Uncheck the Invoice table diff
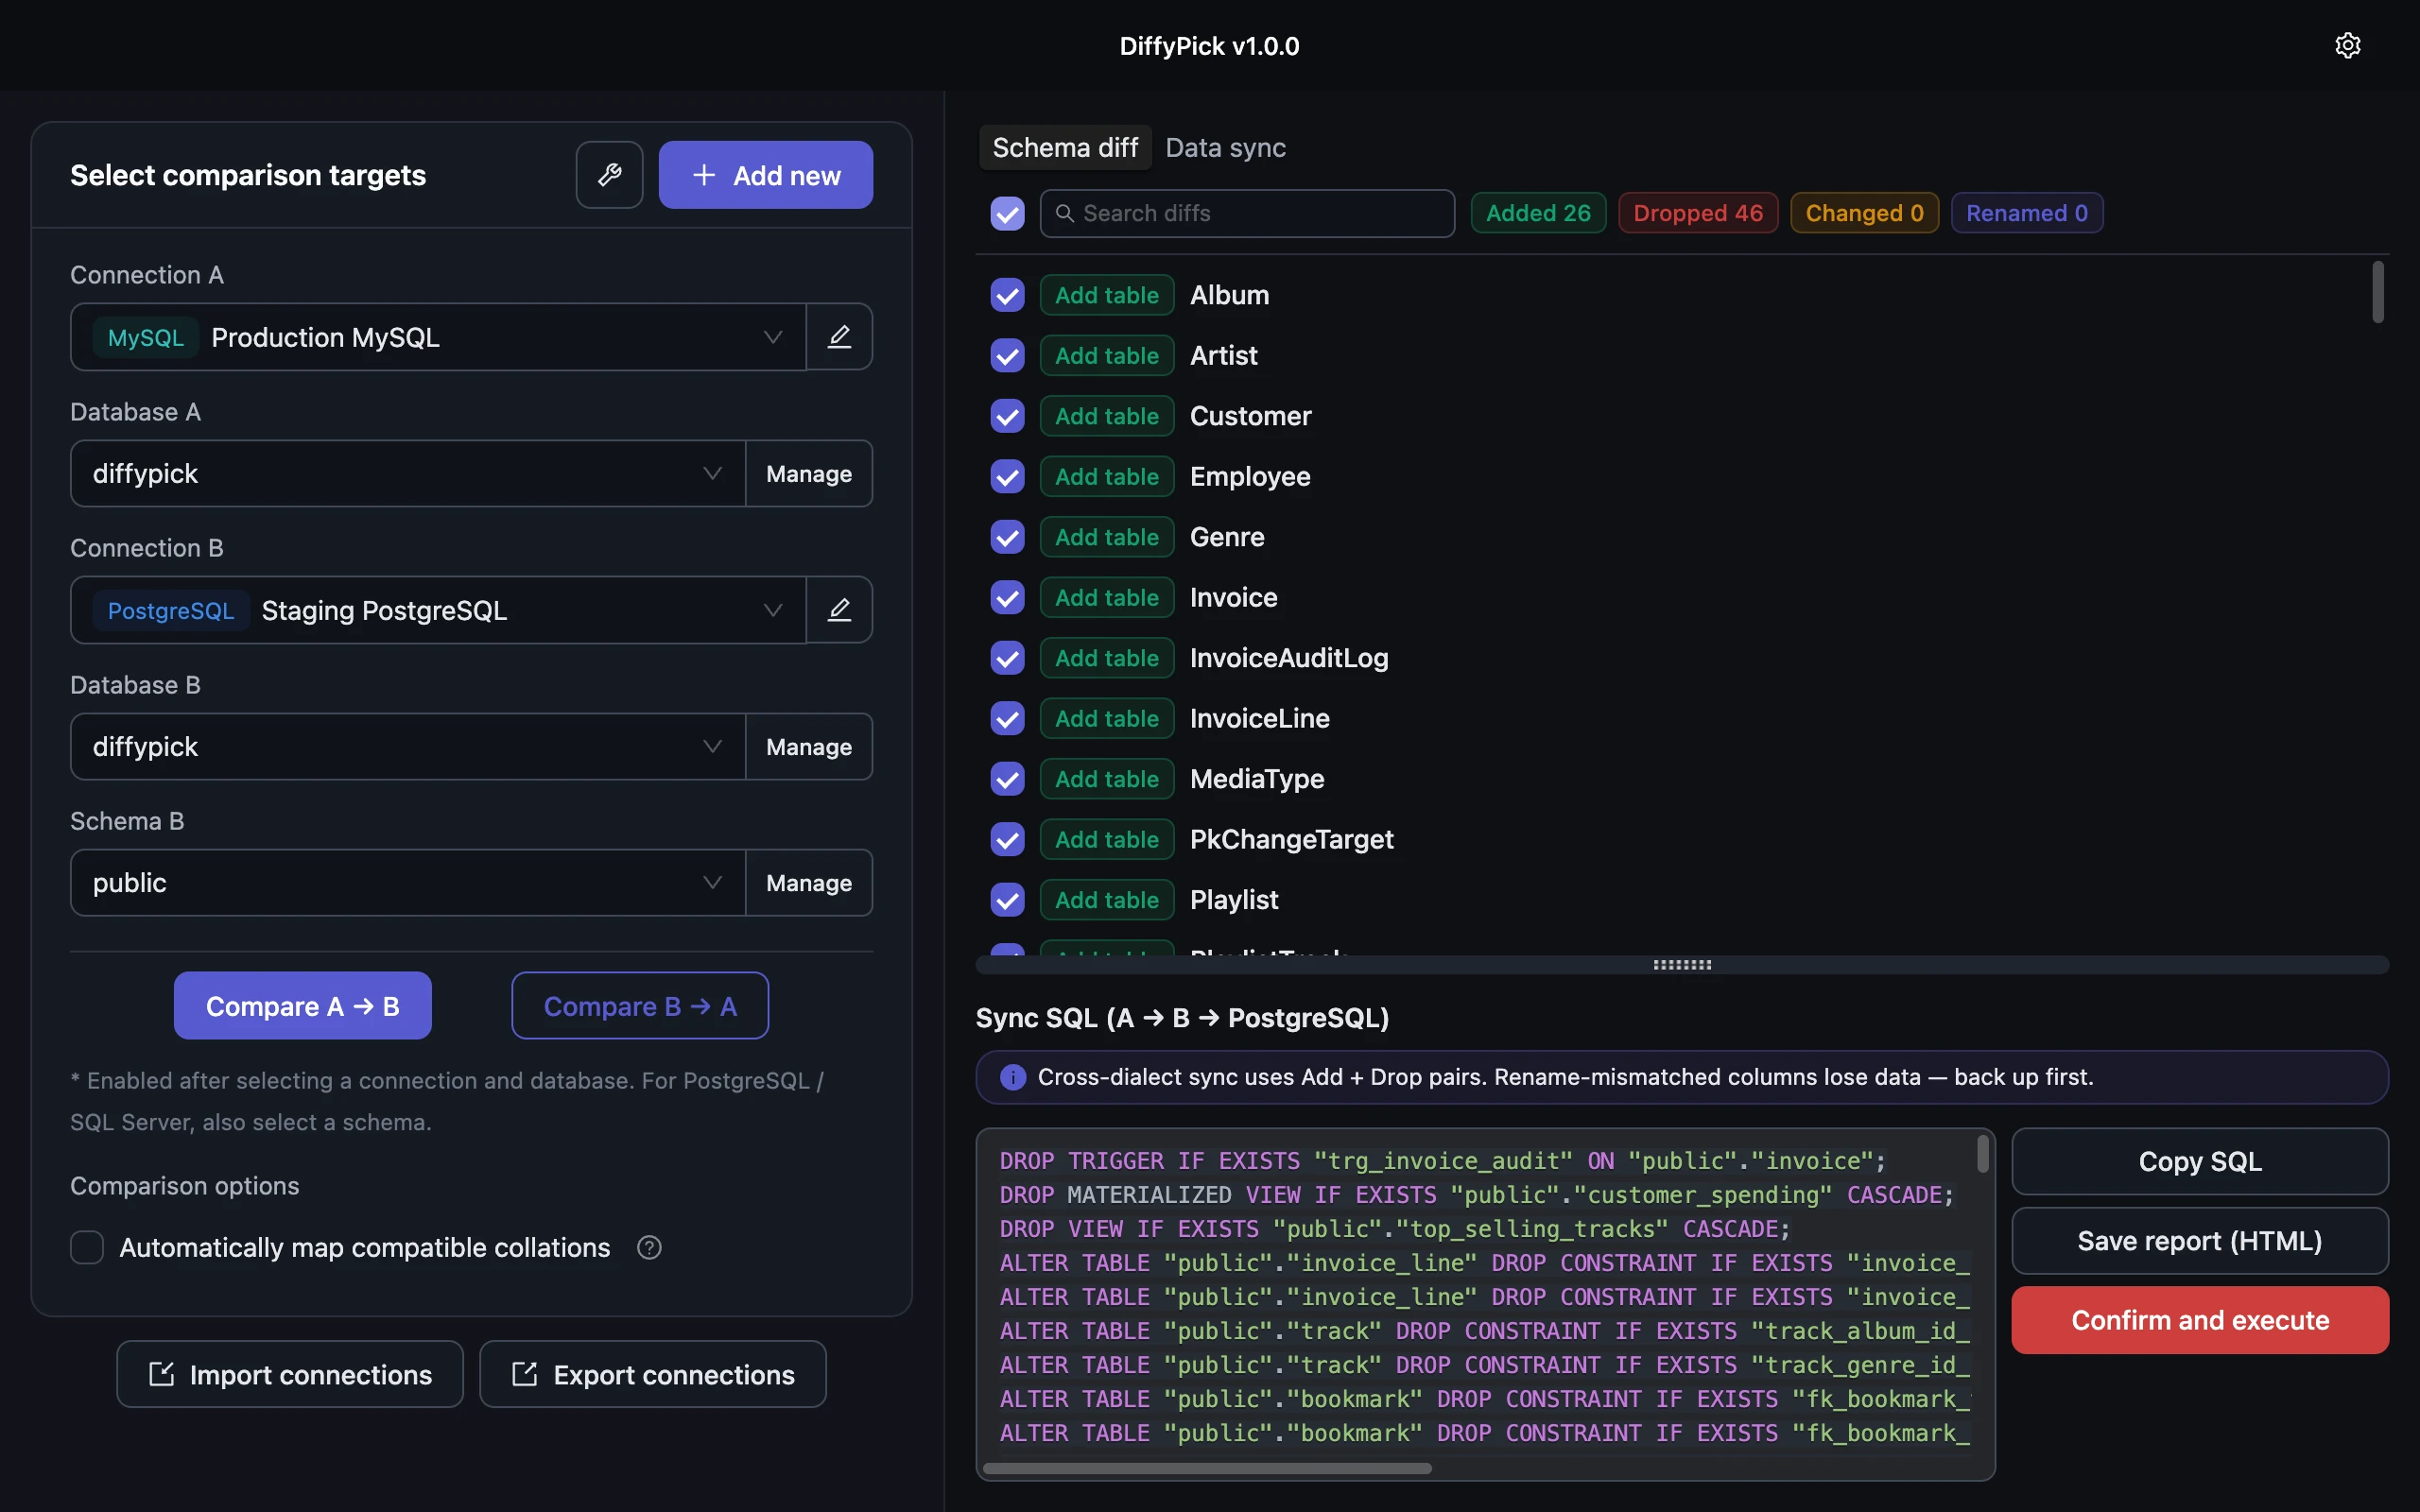The image size is (2420, 1512). (1007, 597)
